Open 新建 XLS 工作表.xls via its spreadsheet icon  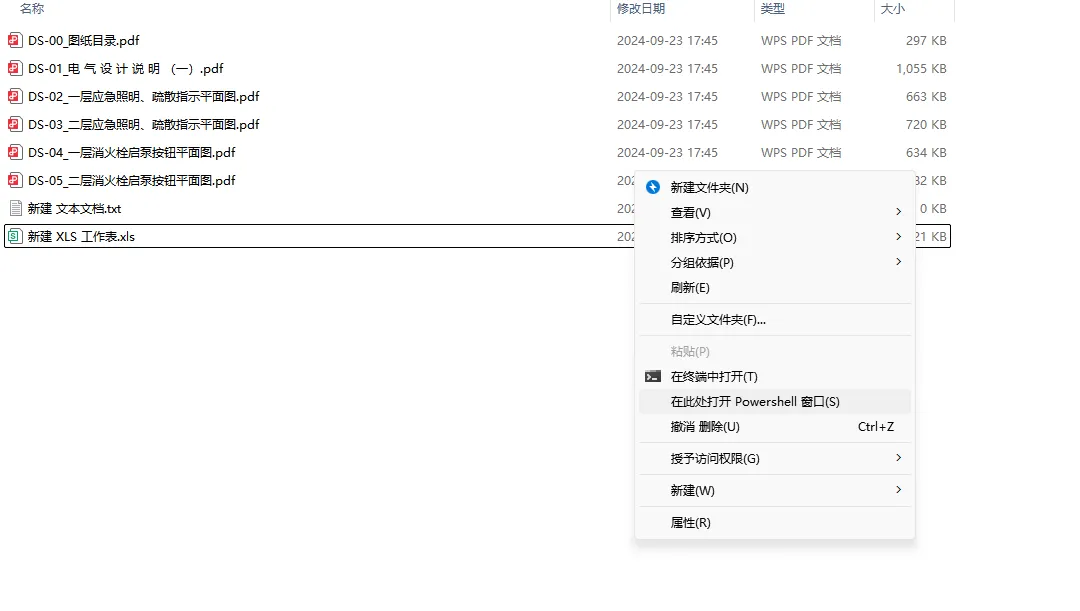(14, 236)
